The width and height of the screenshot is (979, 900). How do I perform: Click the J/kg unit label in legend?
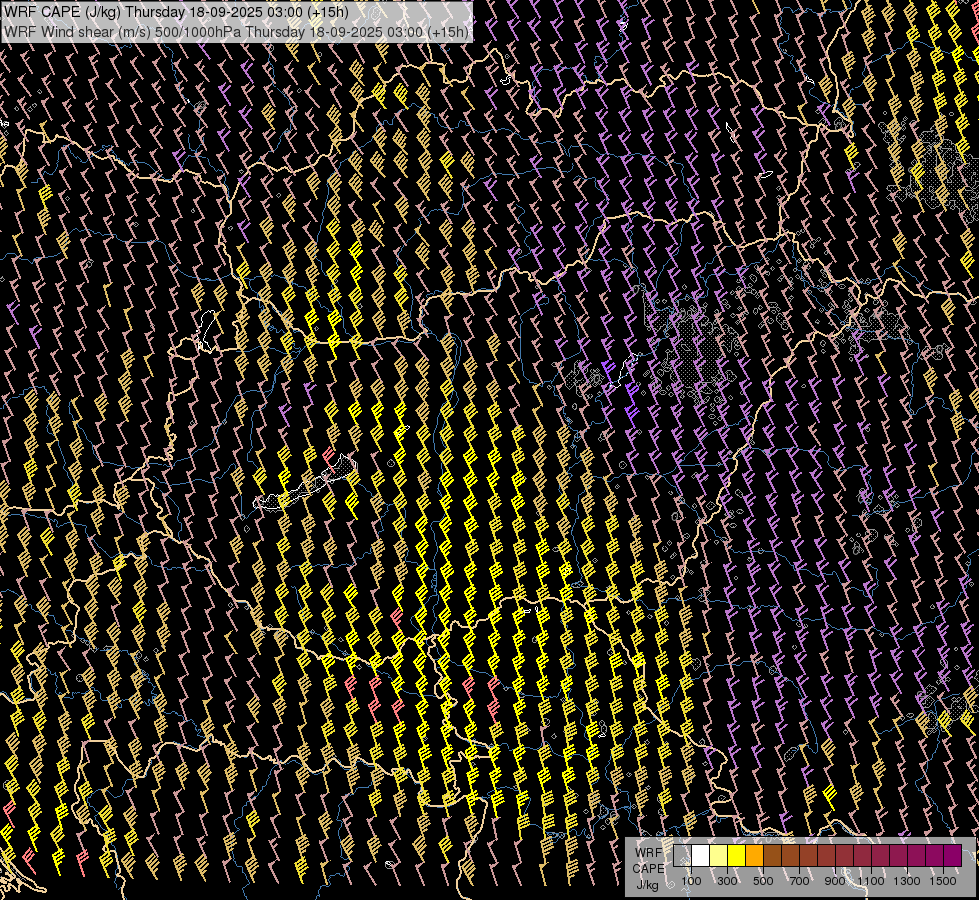[x=647, y=884]
